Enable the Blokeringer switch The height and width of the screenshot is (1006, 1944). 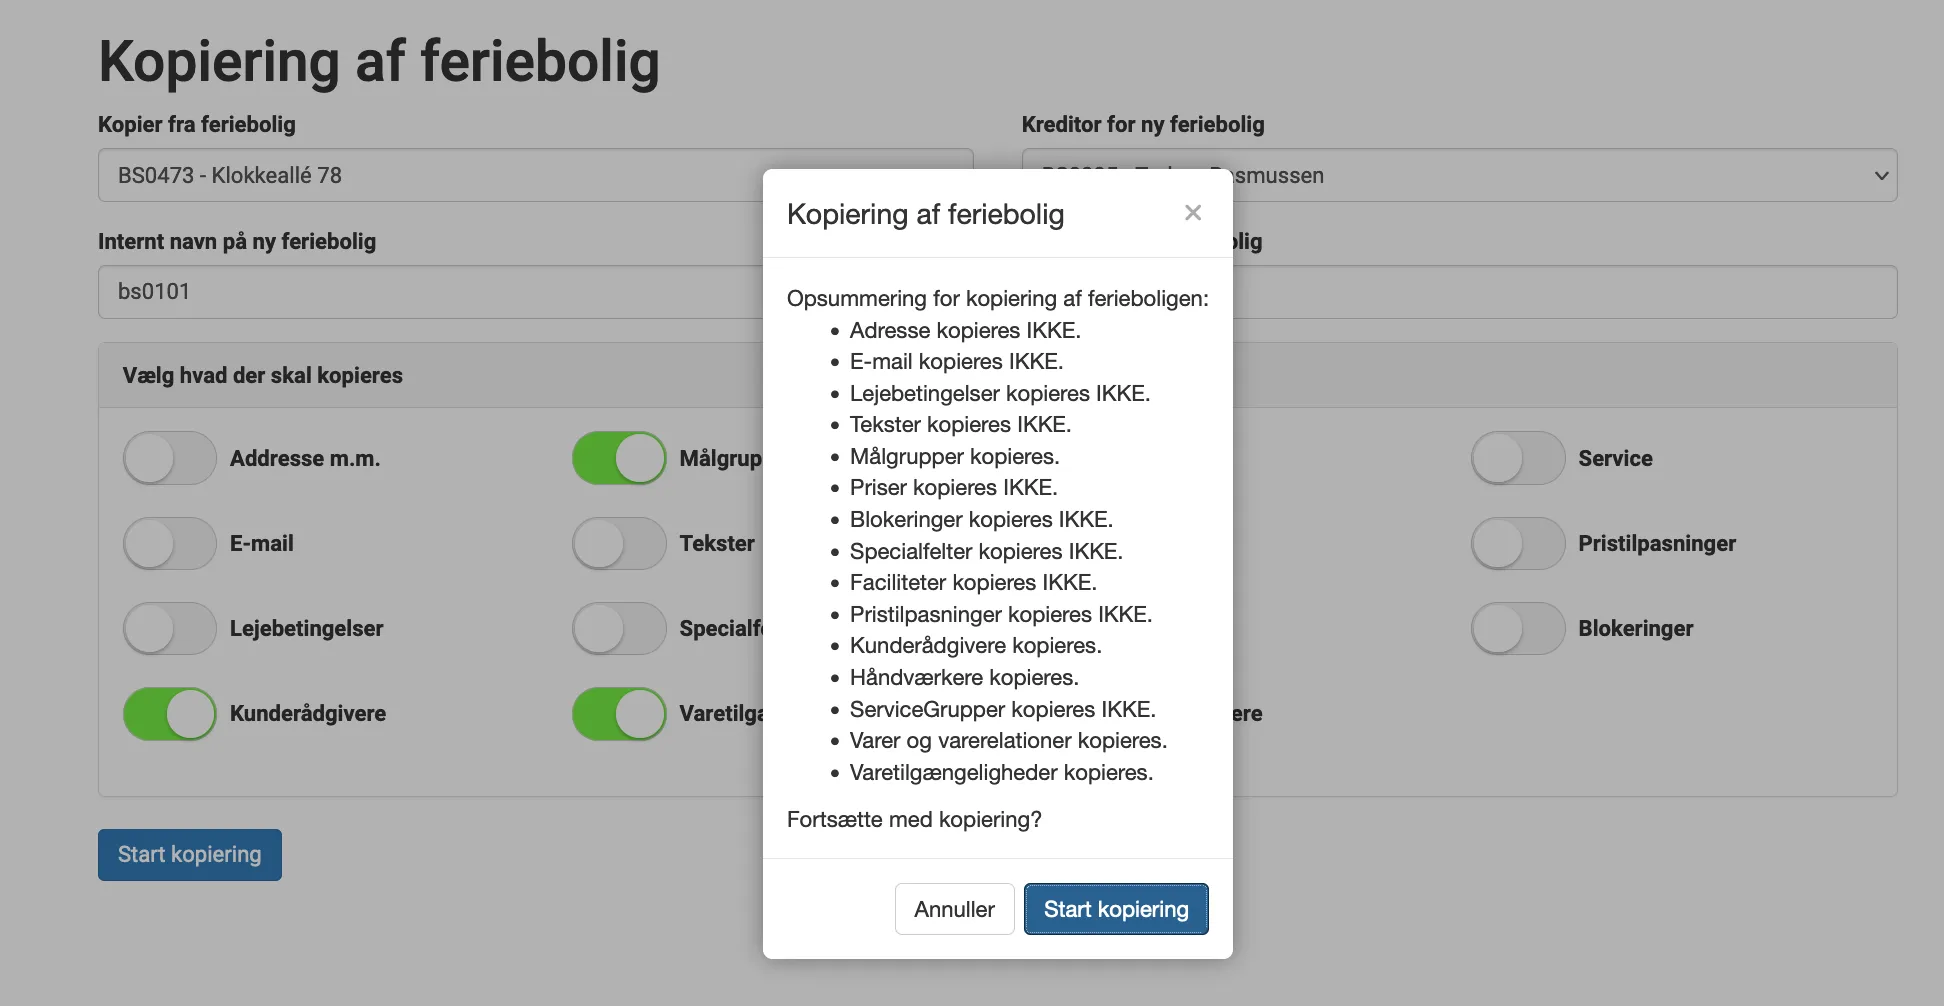click(x=1517, y=628)
